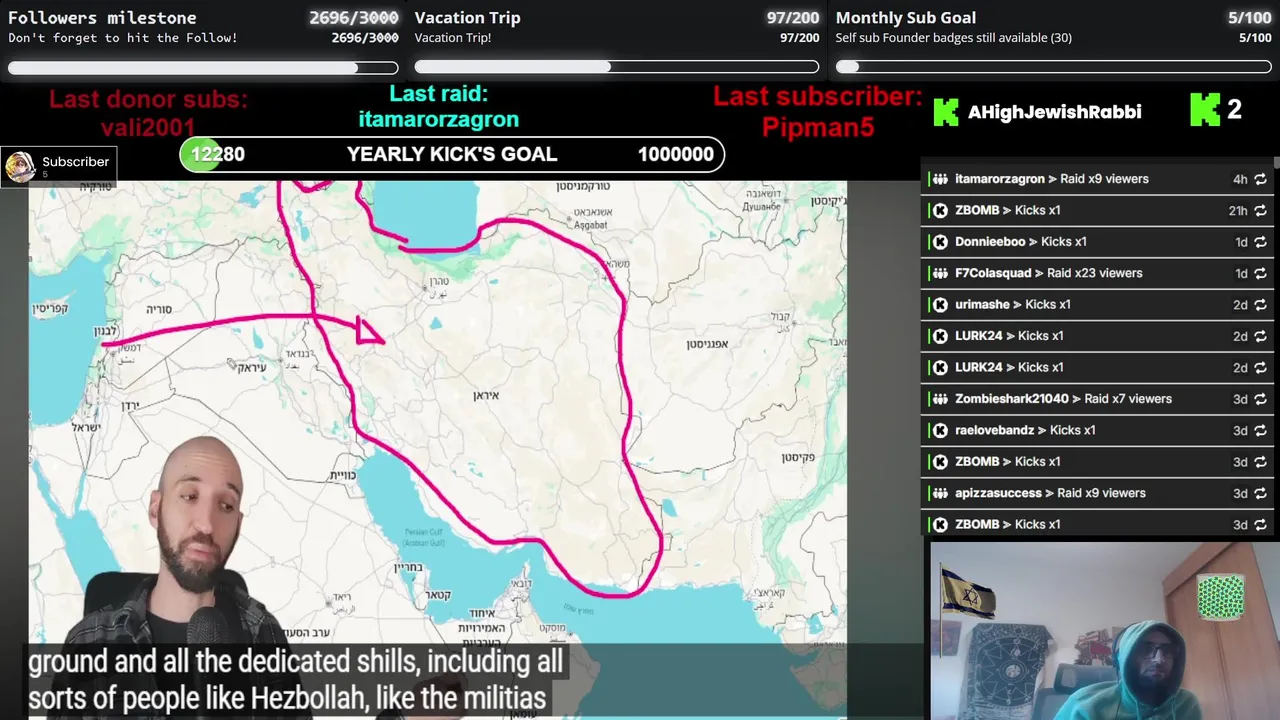Click the urimashe Kicks x1 row

tap(1097, 305)
